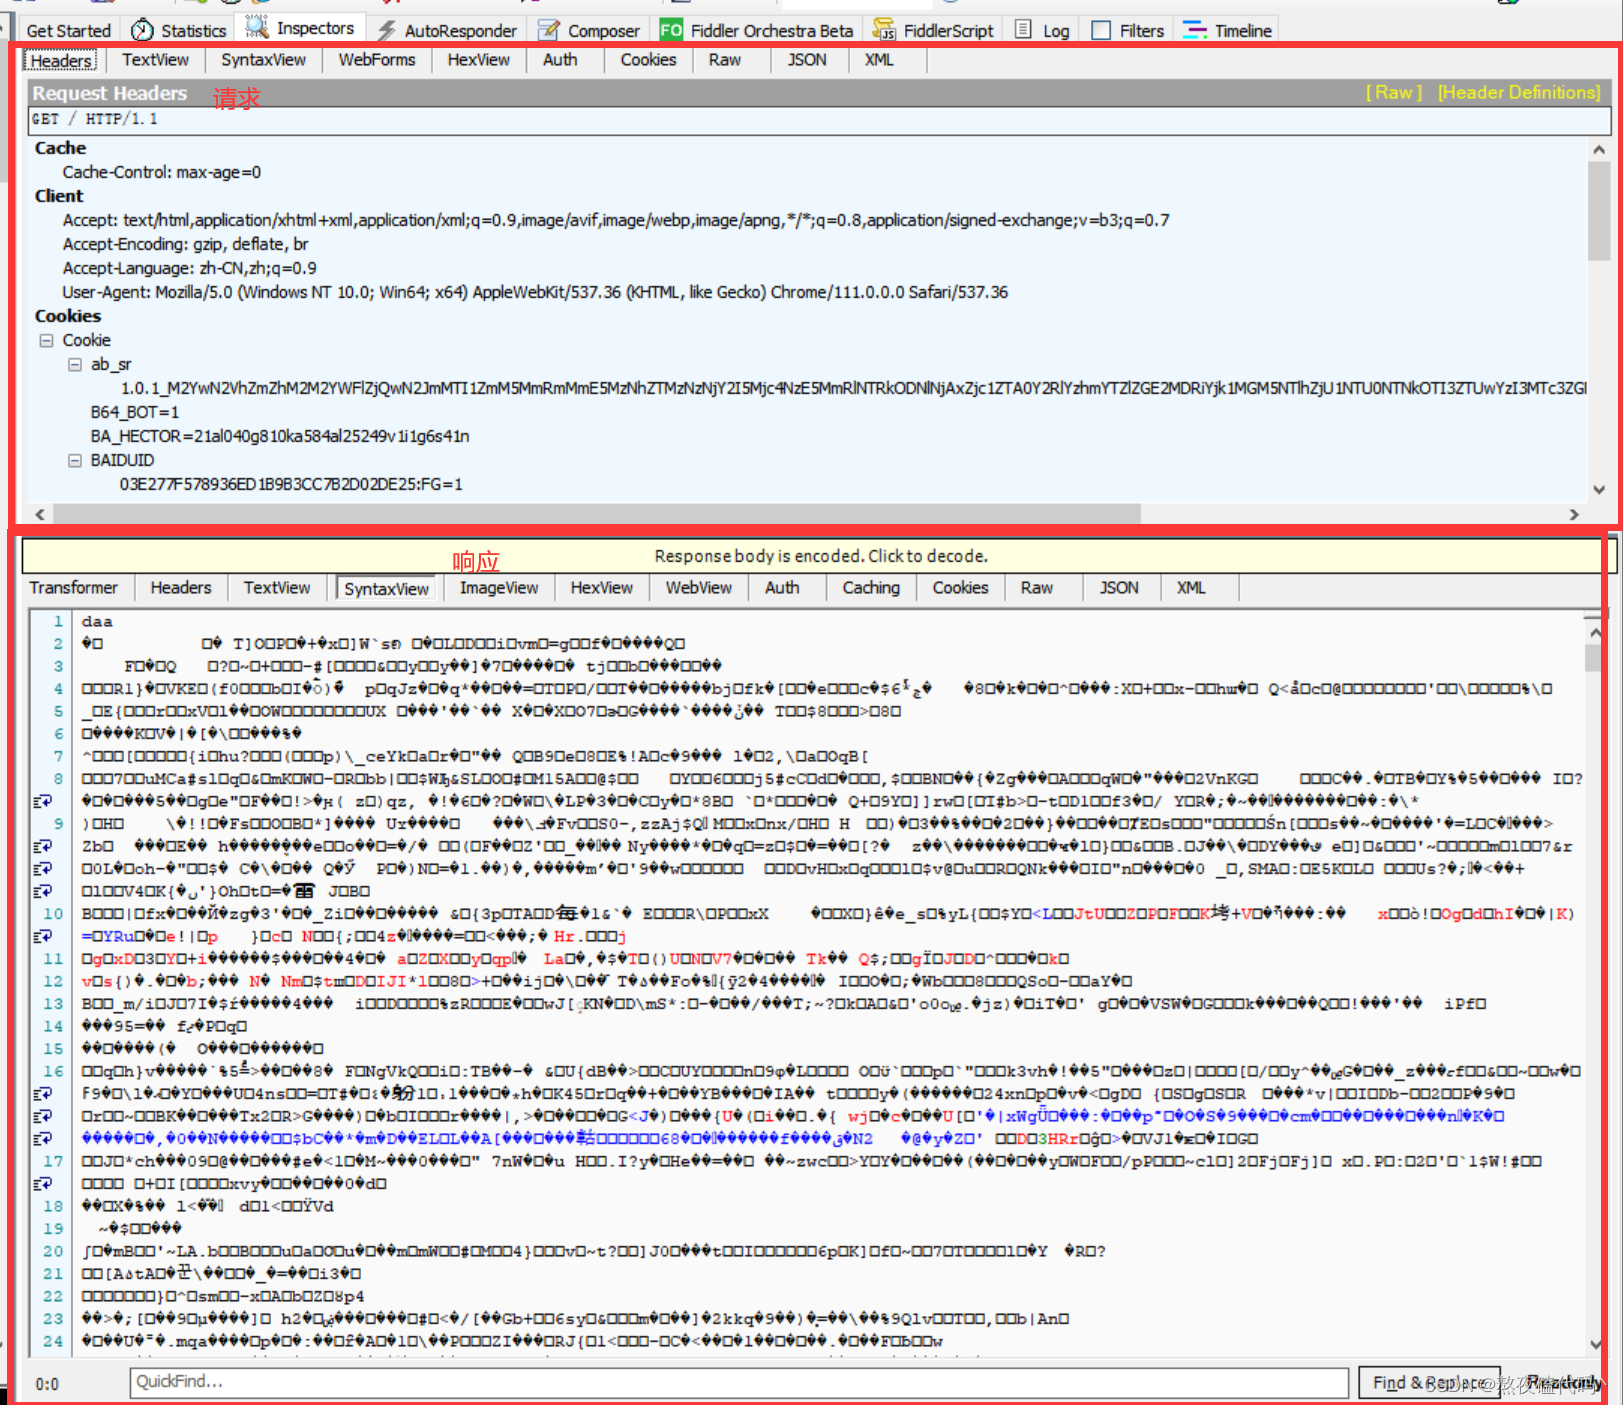Click the request headers scroll-down arrow
Image resolution: width=1623 pixels, height=1405 pixels.
(1598, 490)
